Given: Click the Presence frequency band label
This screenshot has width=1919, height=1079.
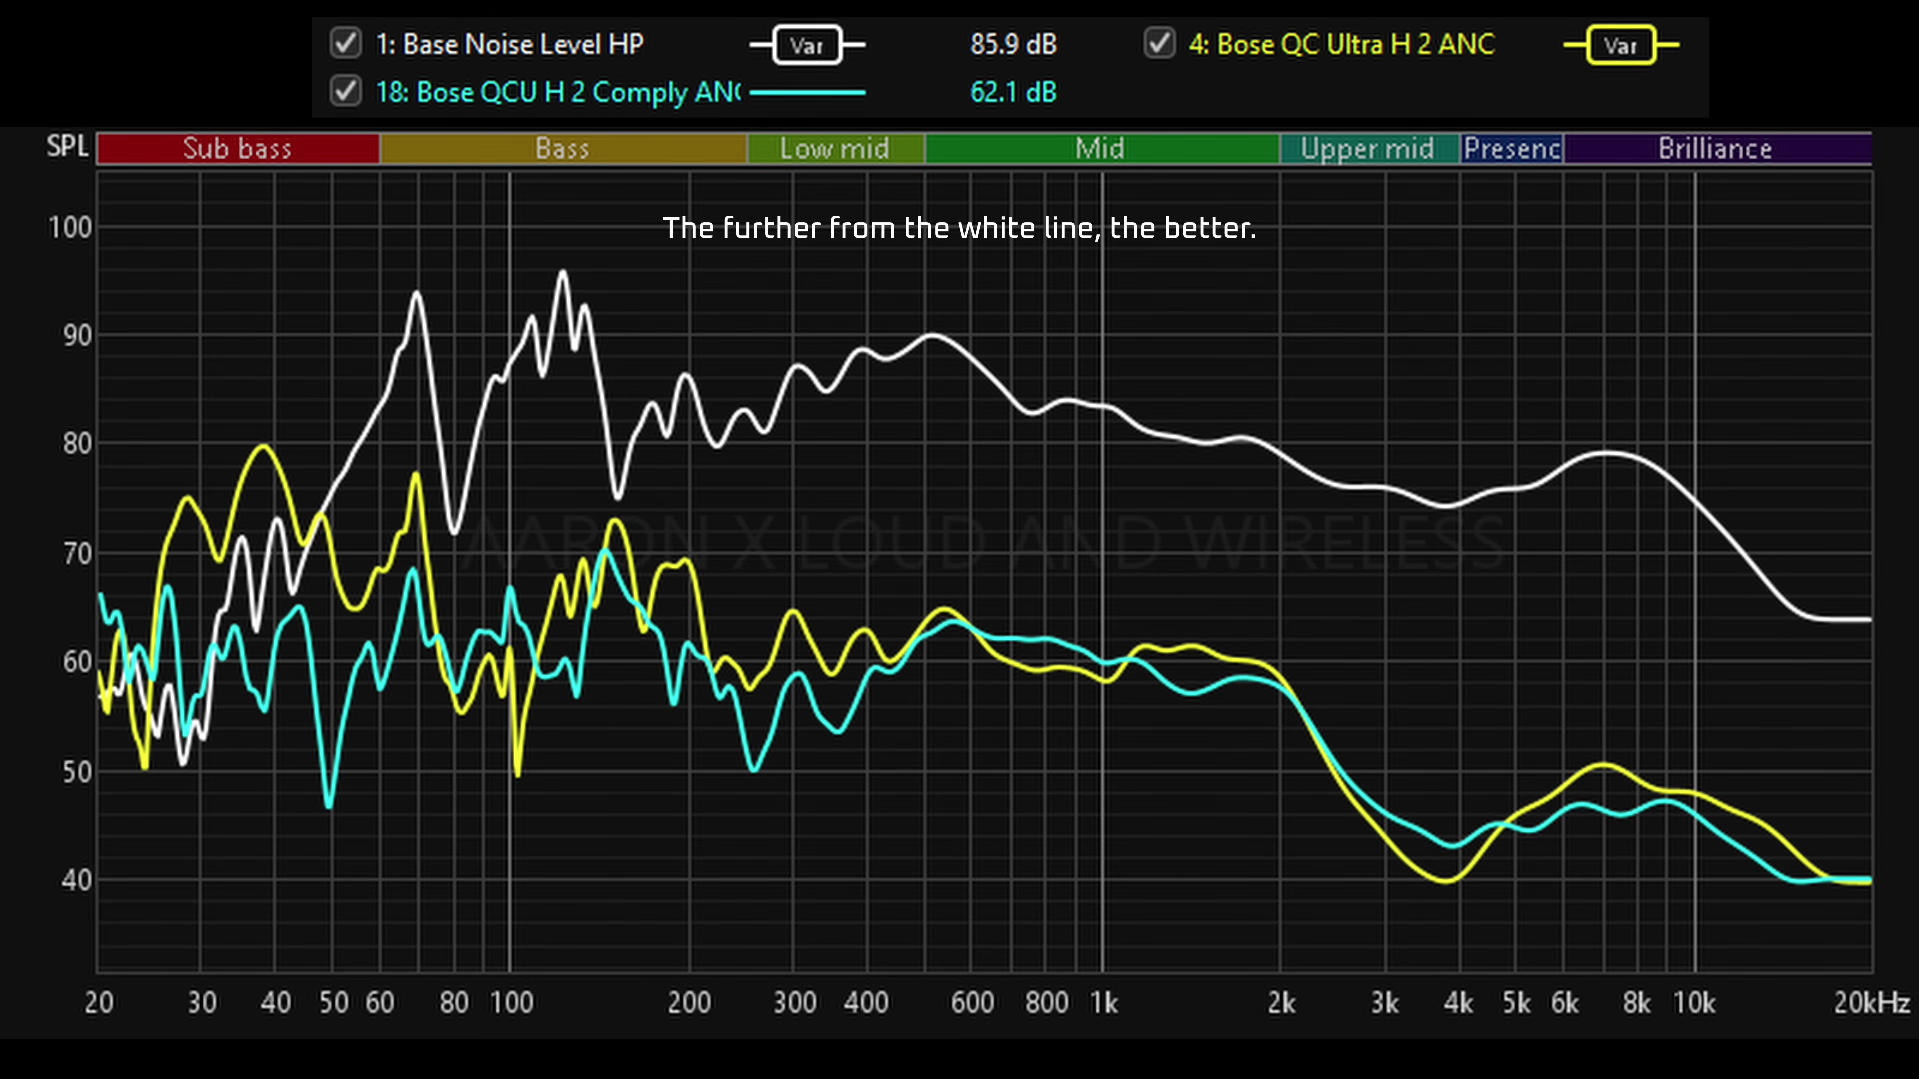Looking at the screenshot, I should tap(1512, 148).
